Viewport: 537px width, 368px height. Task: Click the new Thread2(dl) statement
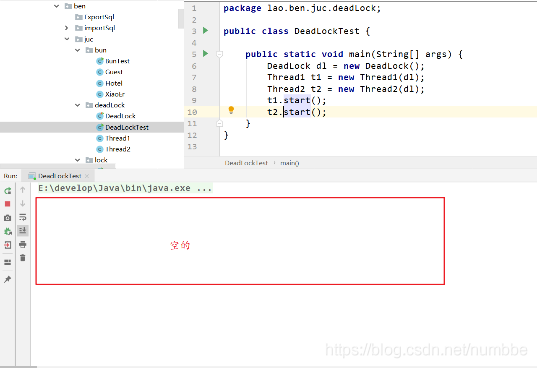pos(381,89)
